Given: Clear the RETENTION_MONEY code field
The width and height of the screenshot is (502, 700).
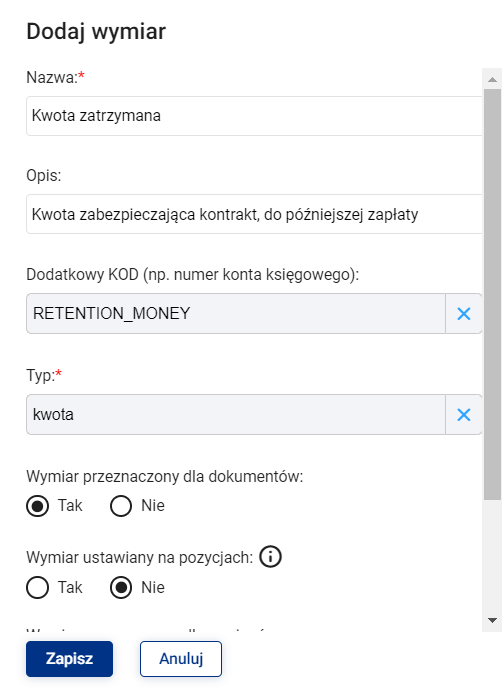Looking at the screenshot, I should (x=464, y=314).
